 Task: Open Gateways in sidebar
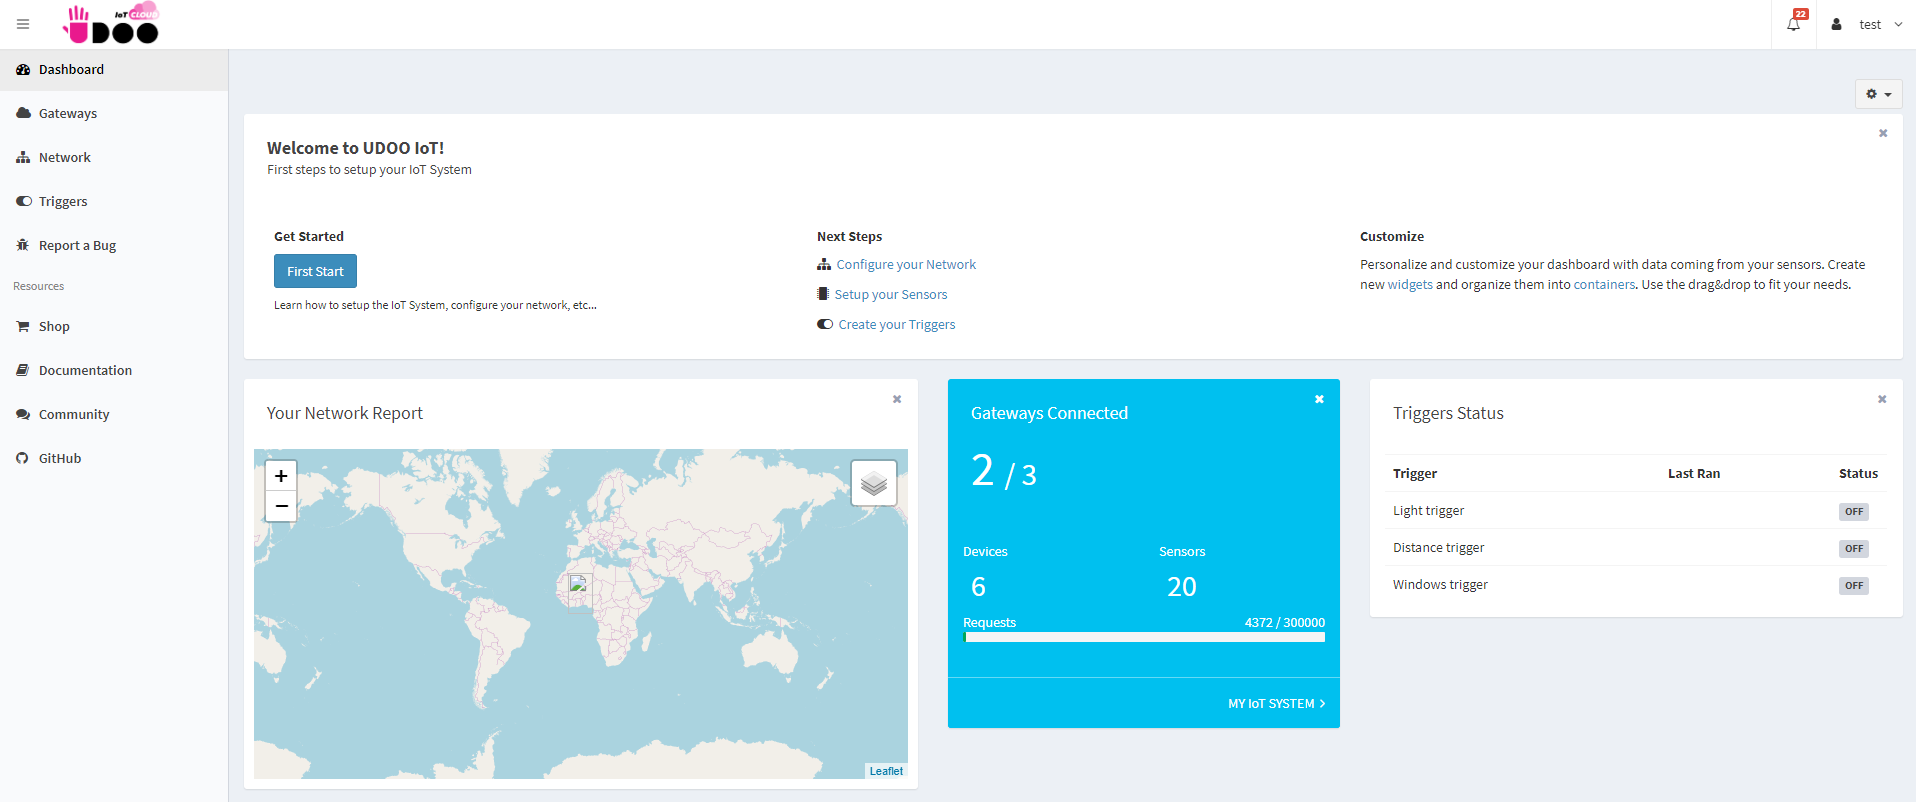click(114, 113)
